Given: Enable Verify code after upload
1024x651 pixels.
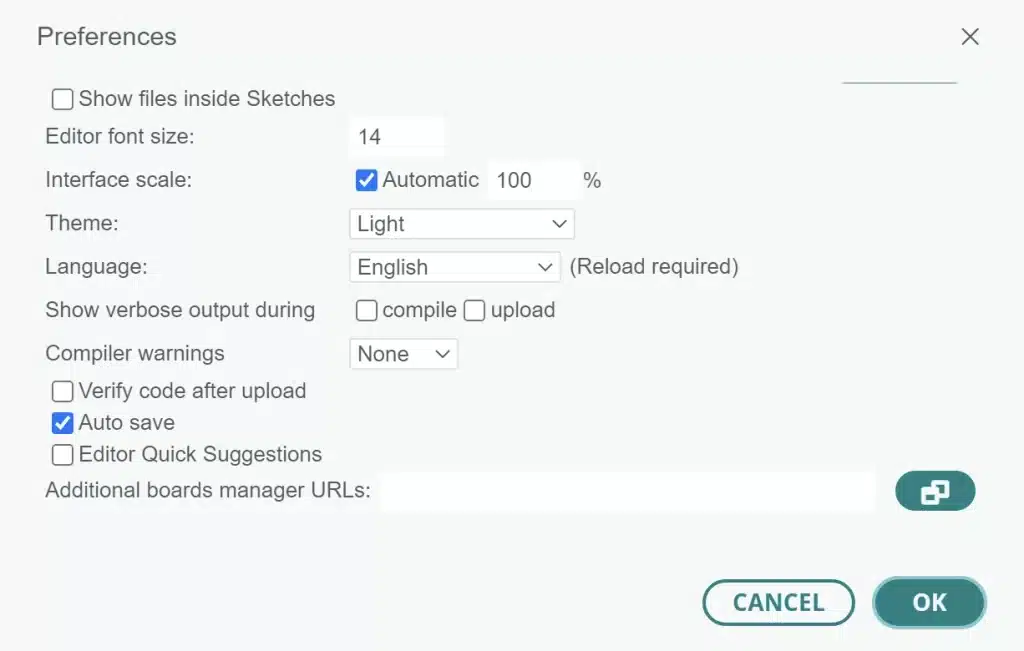Looking at the screenshot, I should (x=62, y=391).
